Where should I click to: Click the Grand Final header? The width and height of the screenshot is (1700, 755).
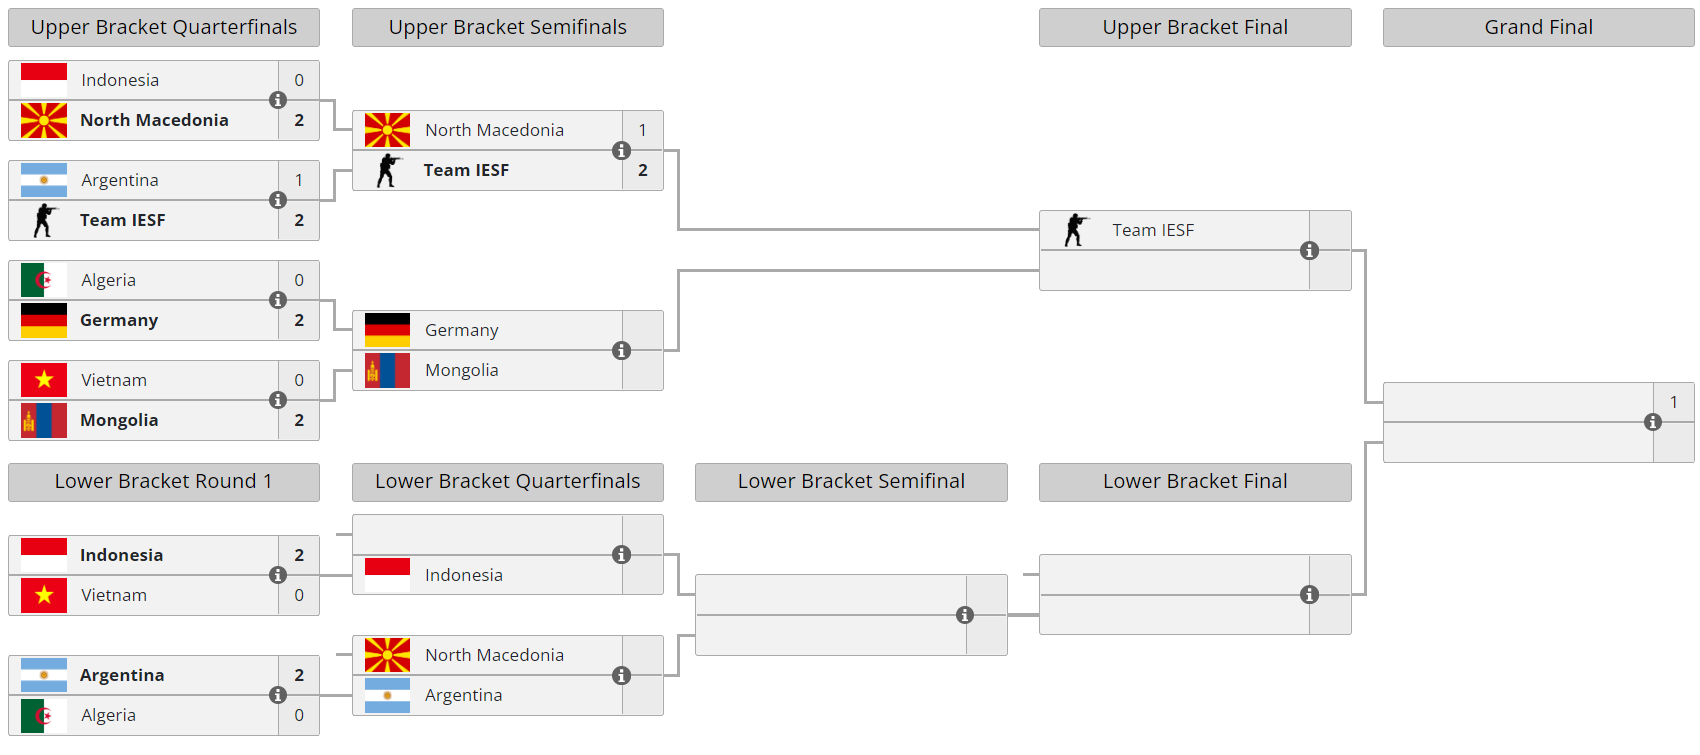[x=1538, y=27]
